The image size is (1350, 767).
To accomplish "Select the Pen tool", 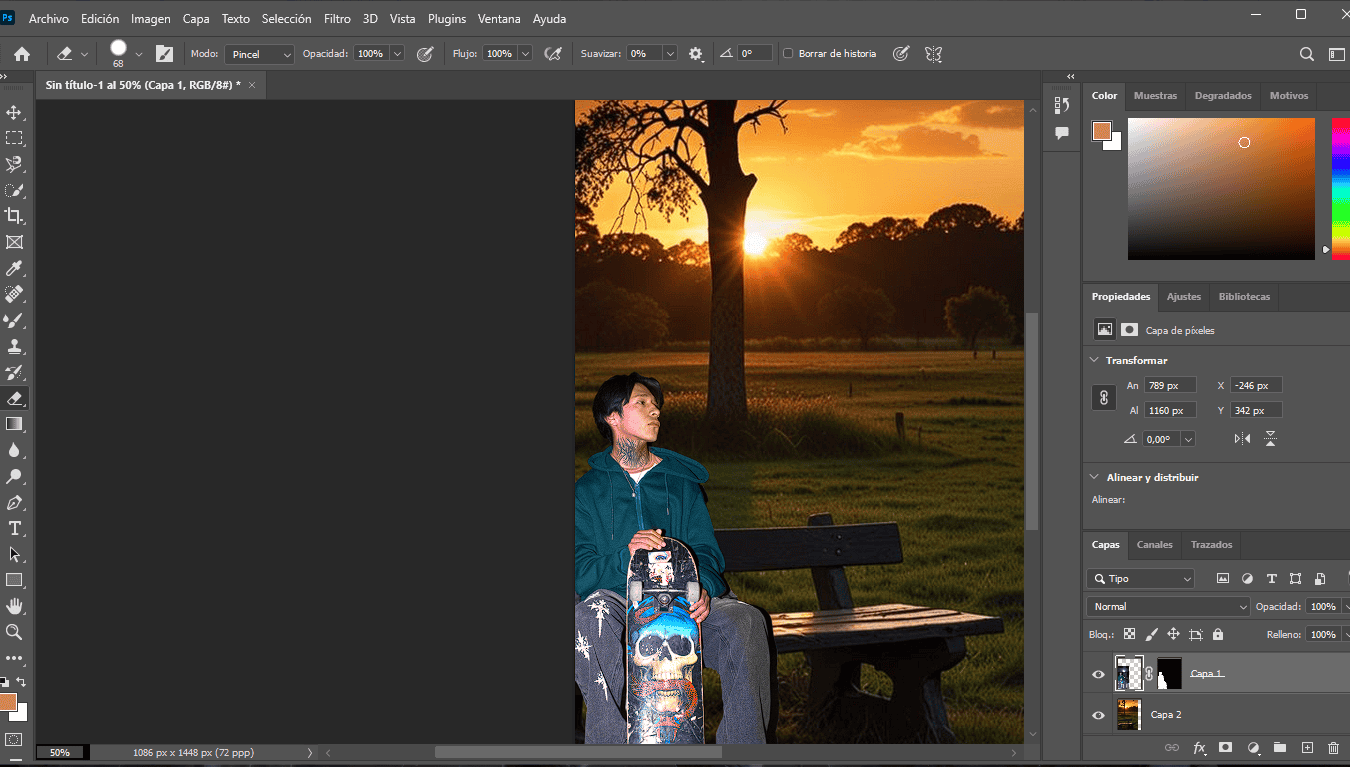I will (x=14, y=502).
